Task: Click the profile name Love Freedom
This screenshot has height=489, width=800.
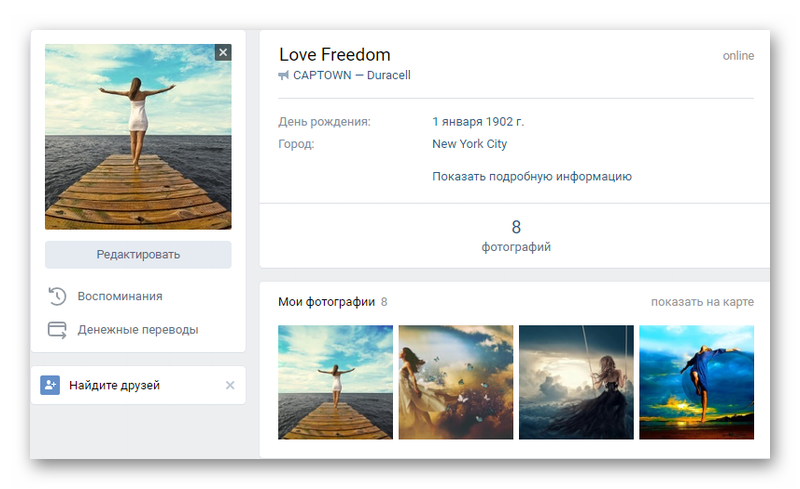Action: [335, 55]
